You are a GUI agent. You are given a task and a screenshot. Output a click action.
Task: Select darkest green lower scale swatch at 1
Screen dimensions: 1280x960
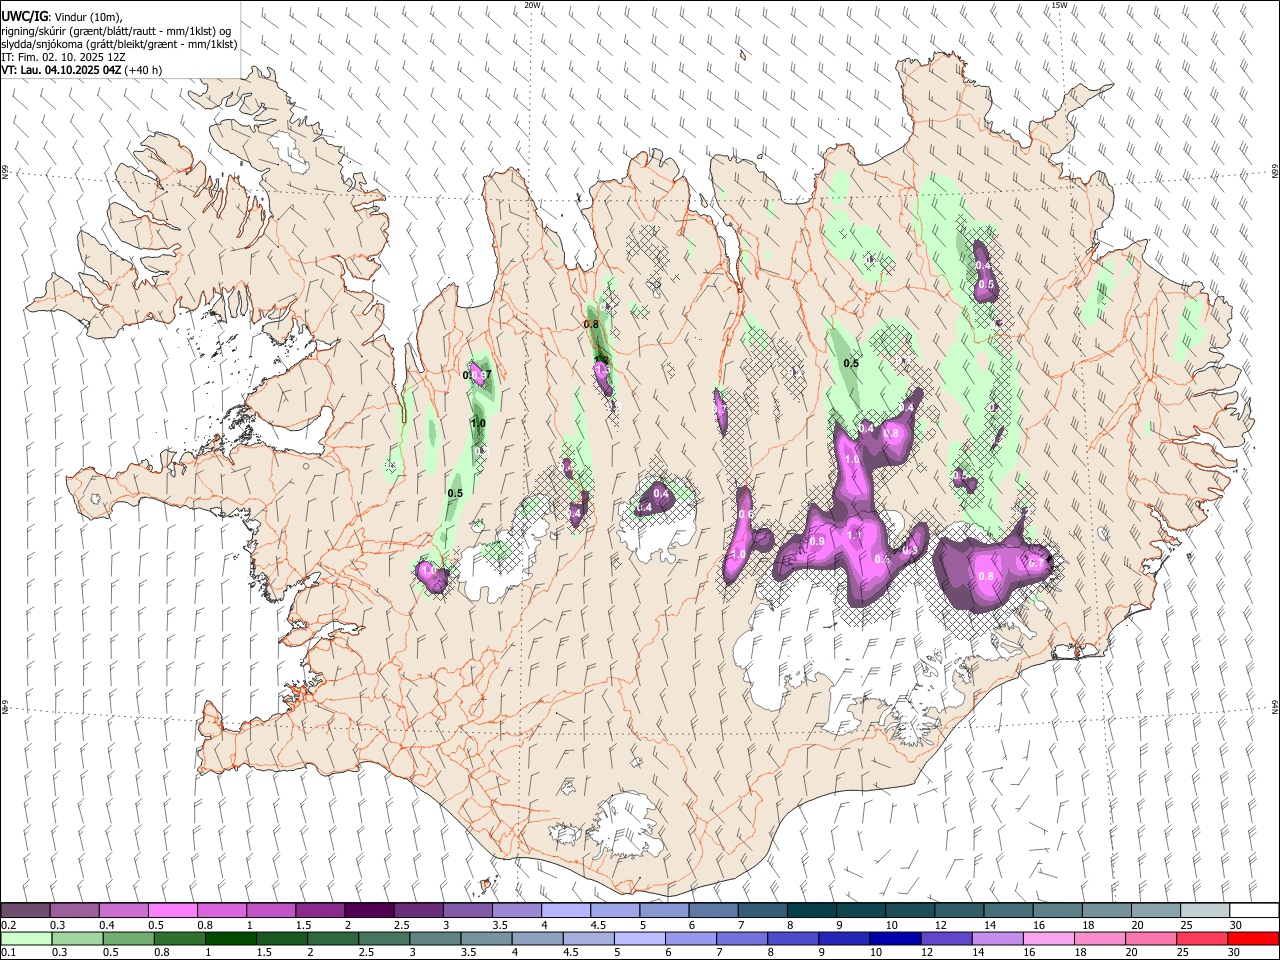pyautogui.click(x=230, y=939)
